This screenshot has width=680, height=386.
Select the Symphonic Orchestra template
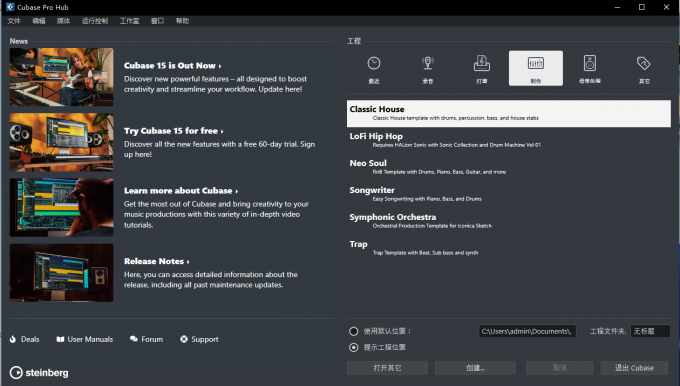(509, 221)
